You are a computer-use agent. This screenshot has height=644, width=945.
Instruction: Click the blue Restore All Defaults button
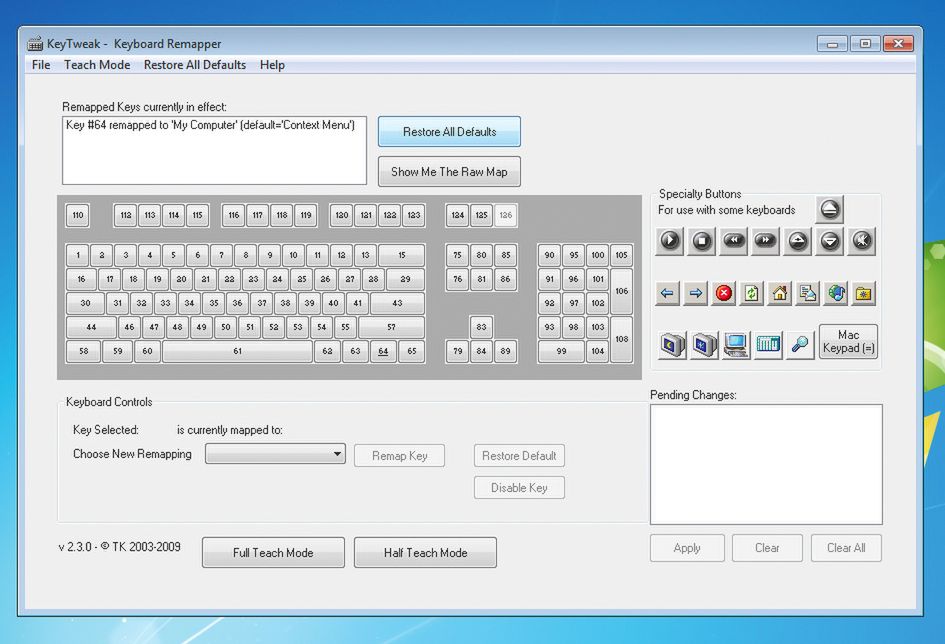point(450,132)
